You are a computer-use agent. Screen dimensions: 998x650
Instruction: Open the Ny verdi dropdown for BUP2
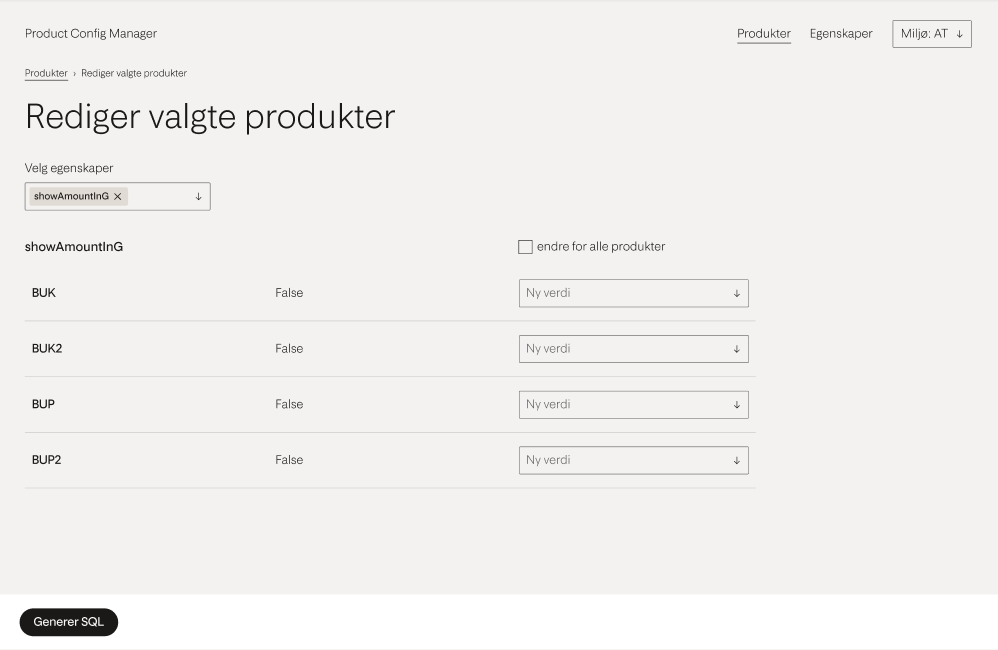pos(633,460)
